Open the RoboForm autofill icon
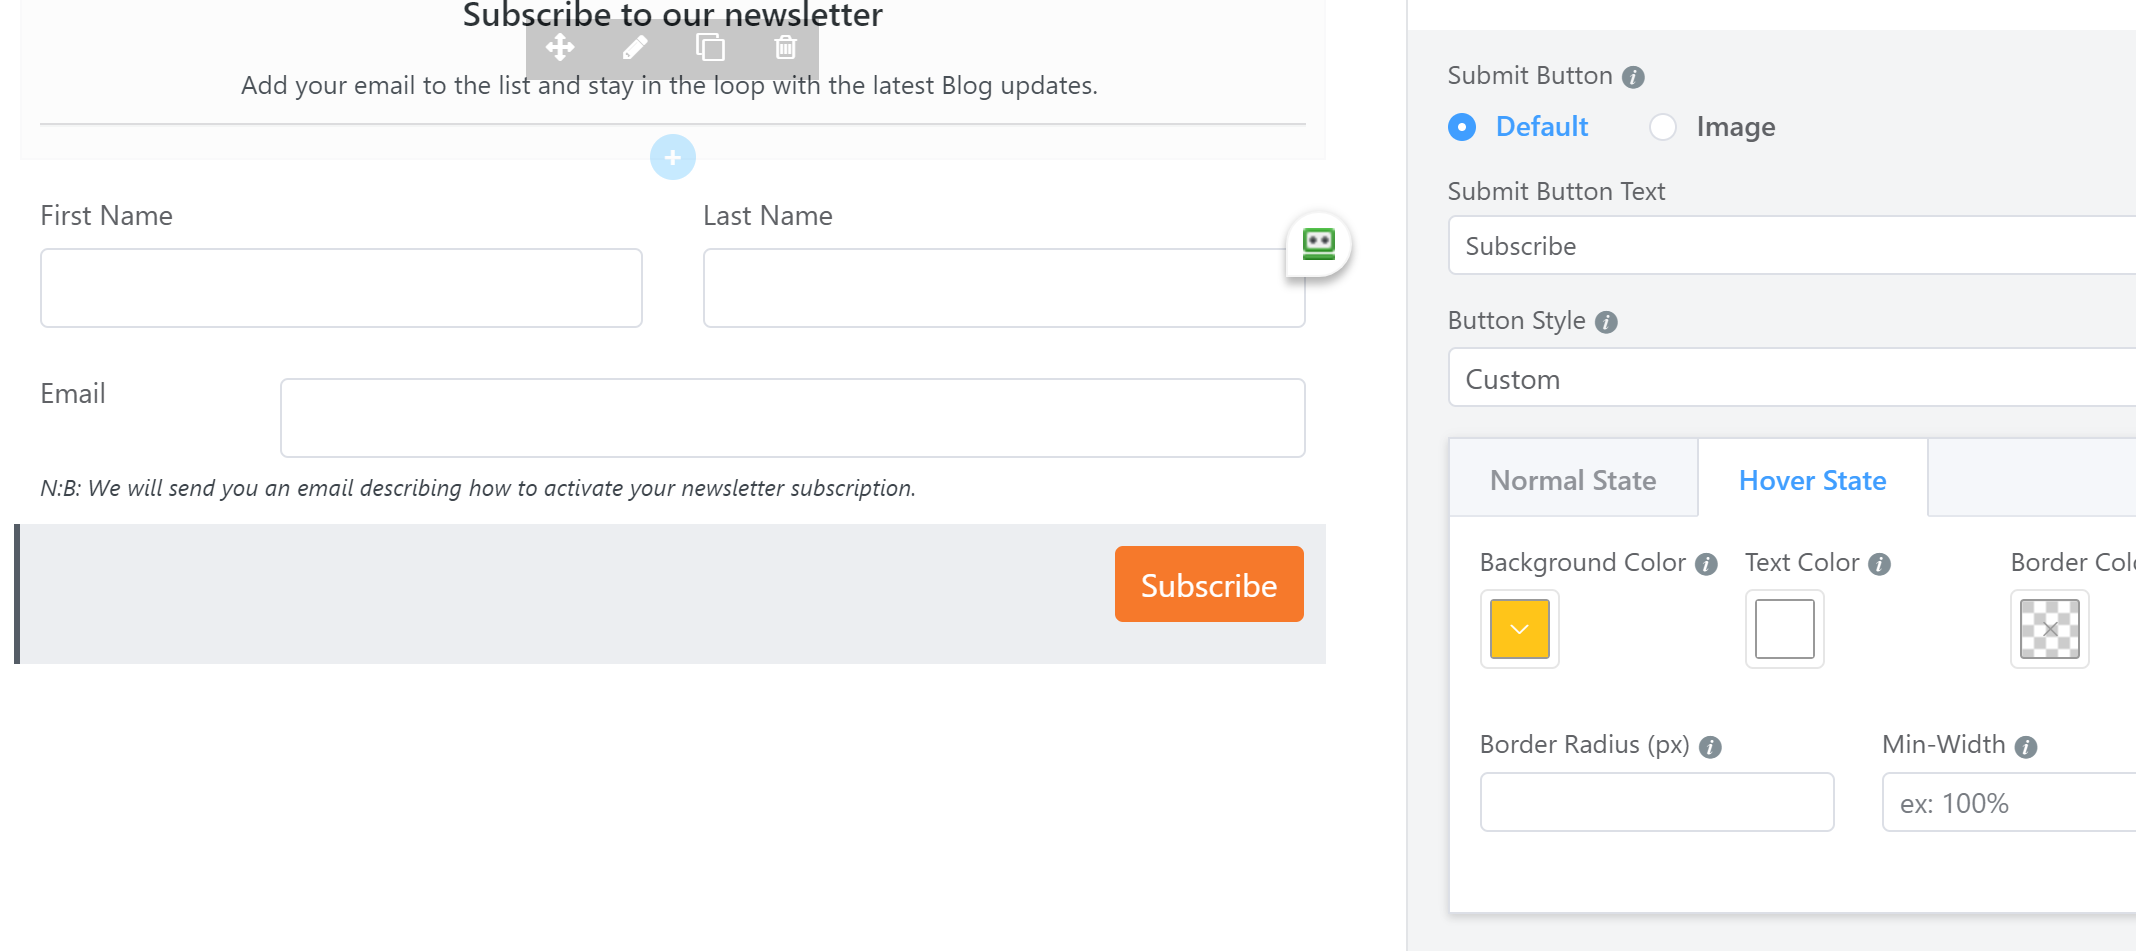 tap(1318, 244)
